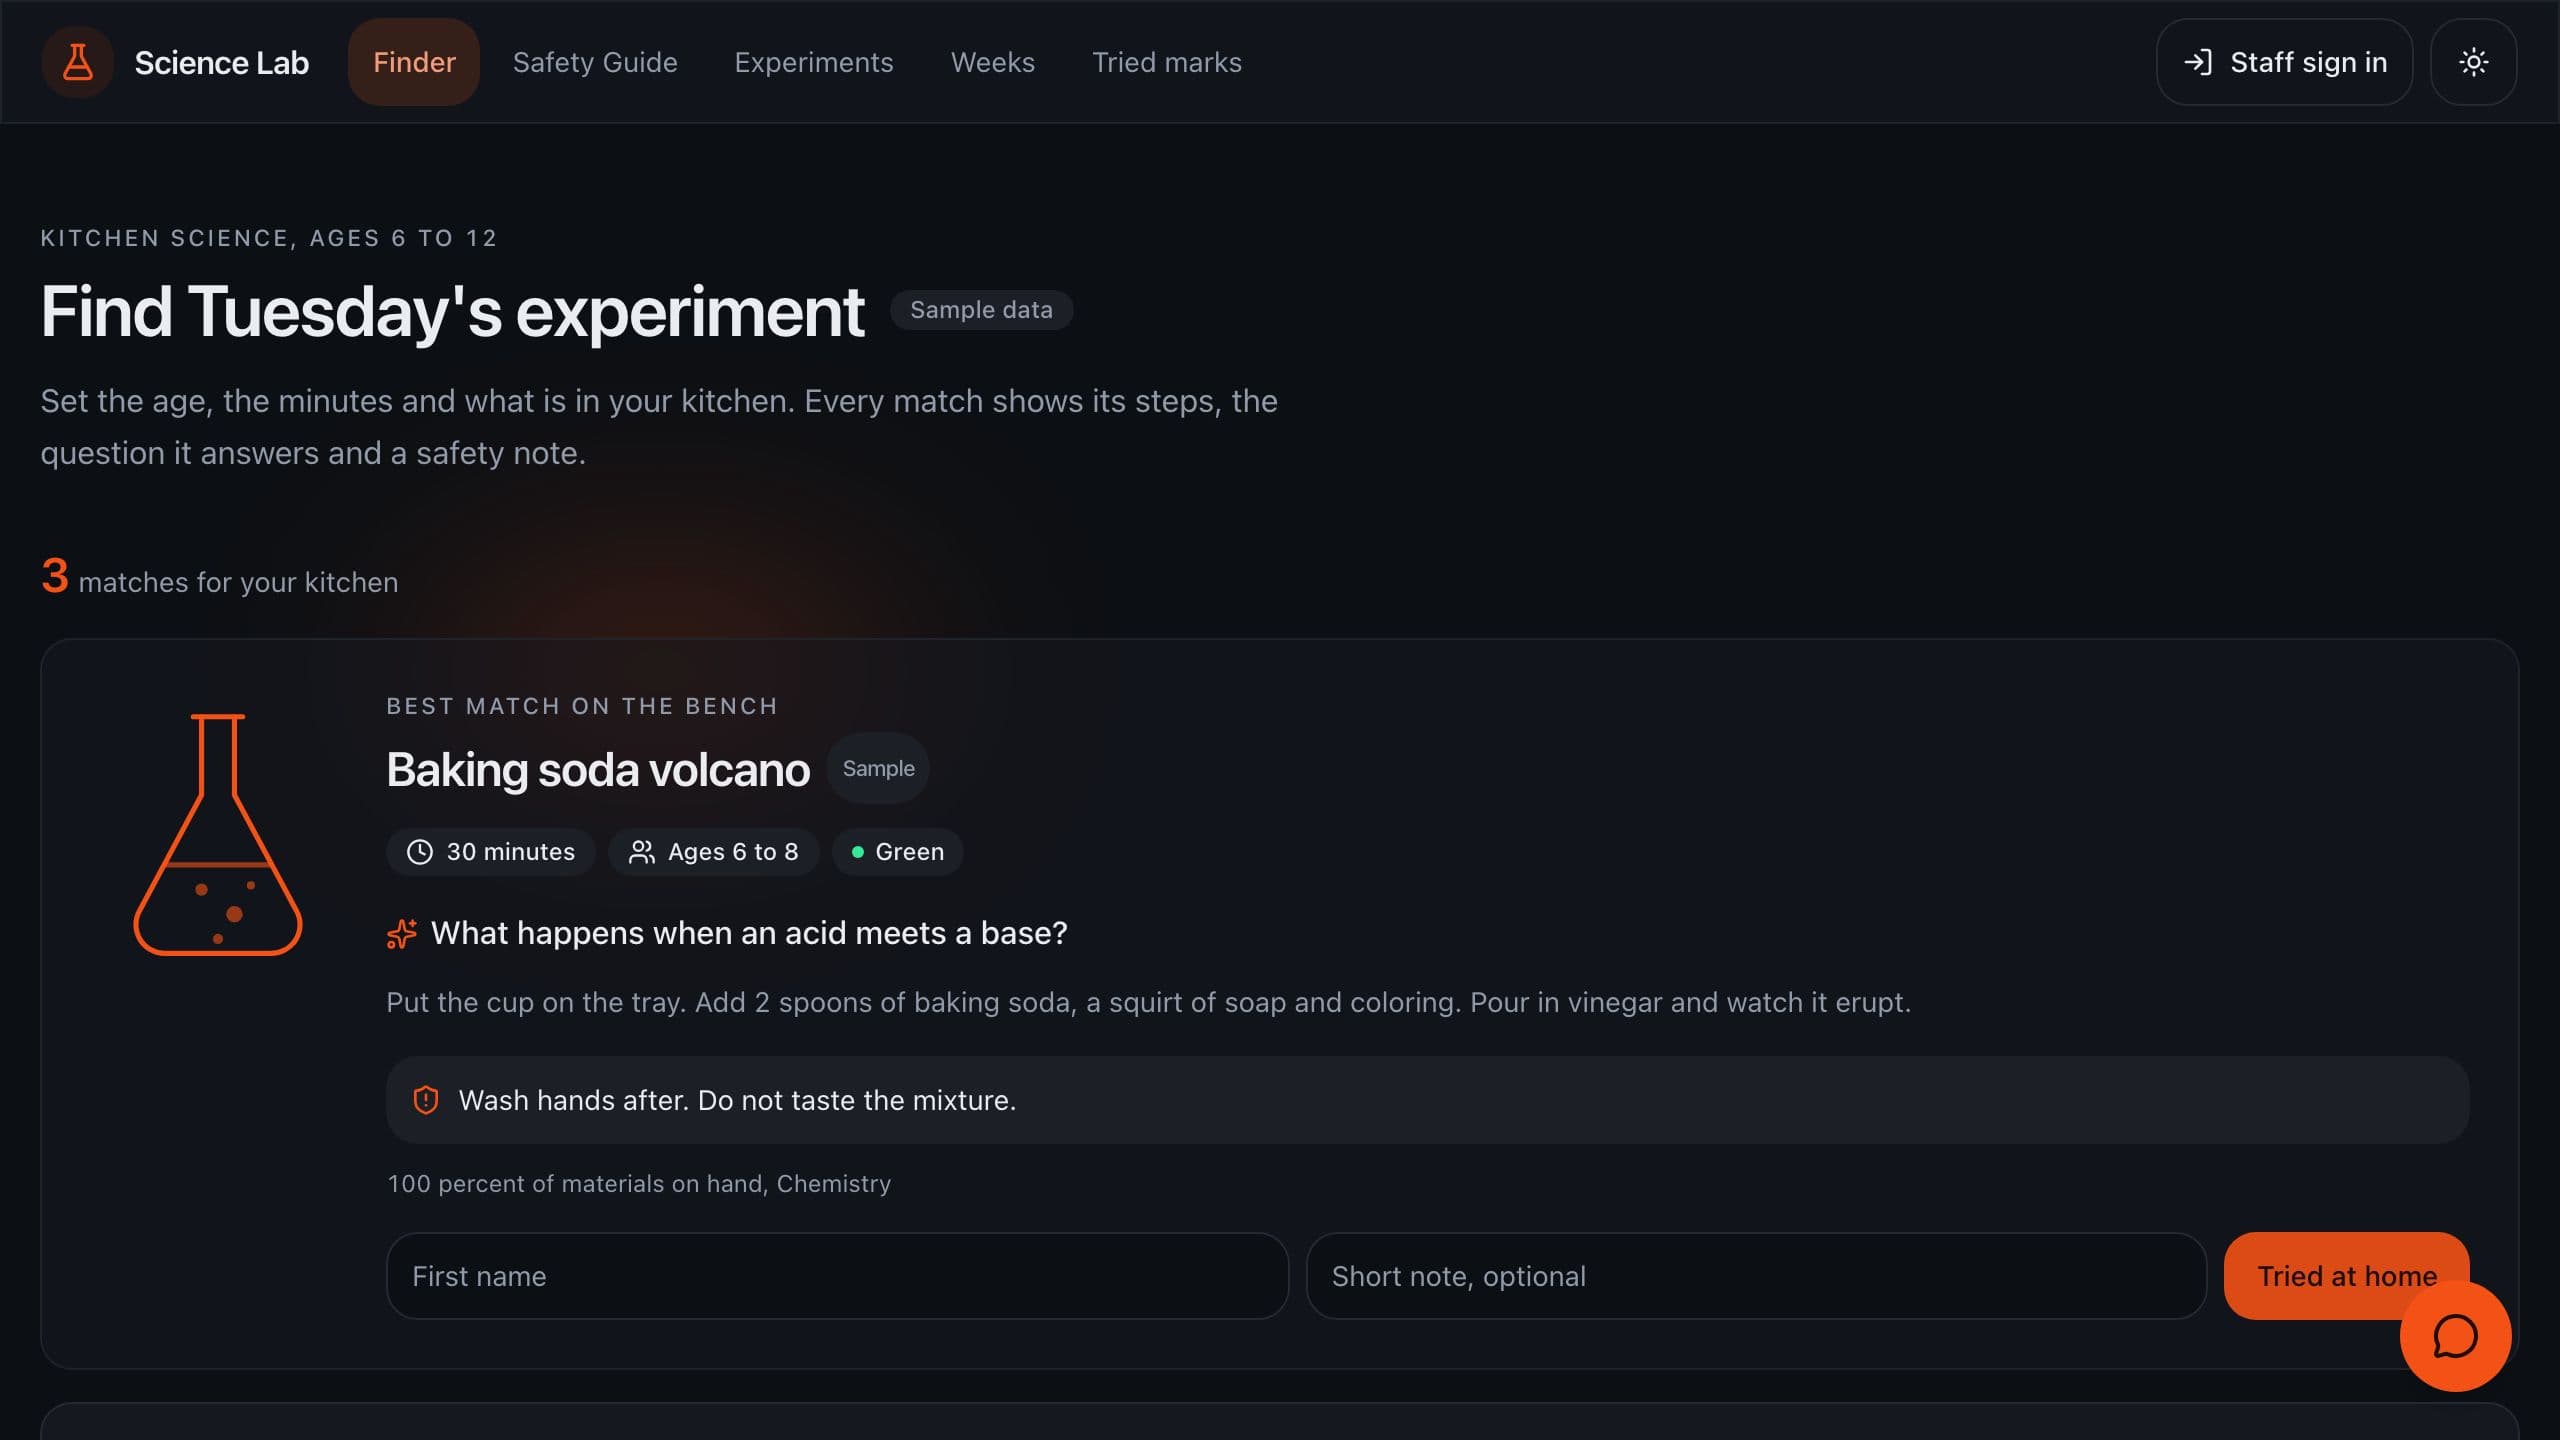2560x1440 pixels.
Task: Open the chat bubble button
Action: pyautogui.click(x=2455, y=1336)
